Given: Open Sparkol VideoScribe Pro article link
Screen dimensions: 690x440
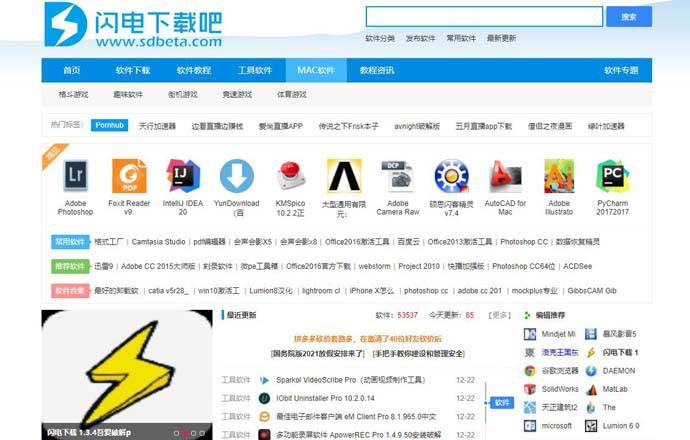Looking at the screenshot, I should click(x=351, y=380).
